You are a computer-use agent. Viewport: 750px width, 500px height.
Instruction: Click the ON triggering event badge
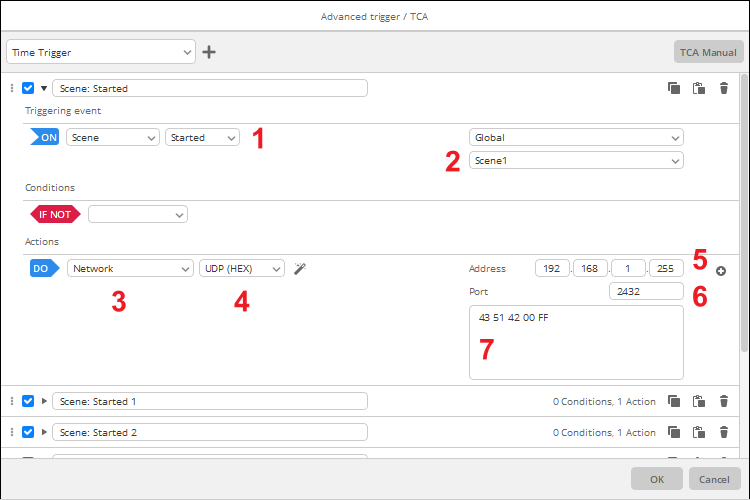click(x=44, y=137)
